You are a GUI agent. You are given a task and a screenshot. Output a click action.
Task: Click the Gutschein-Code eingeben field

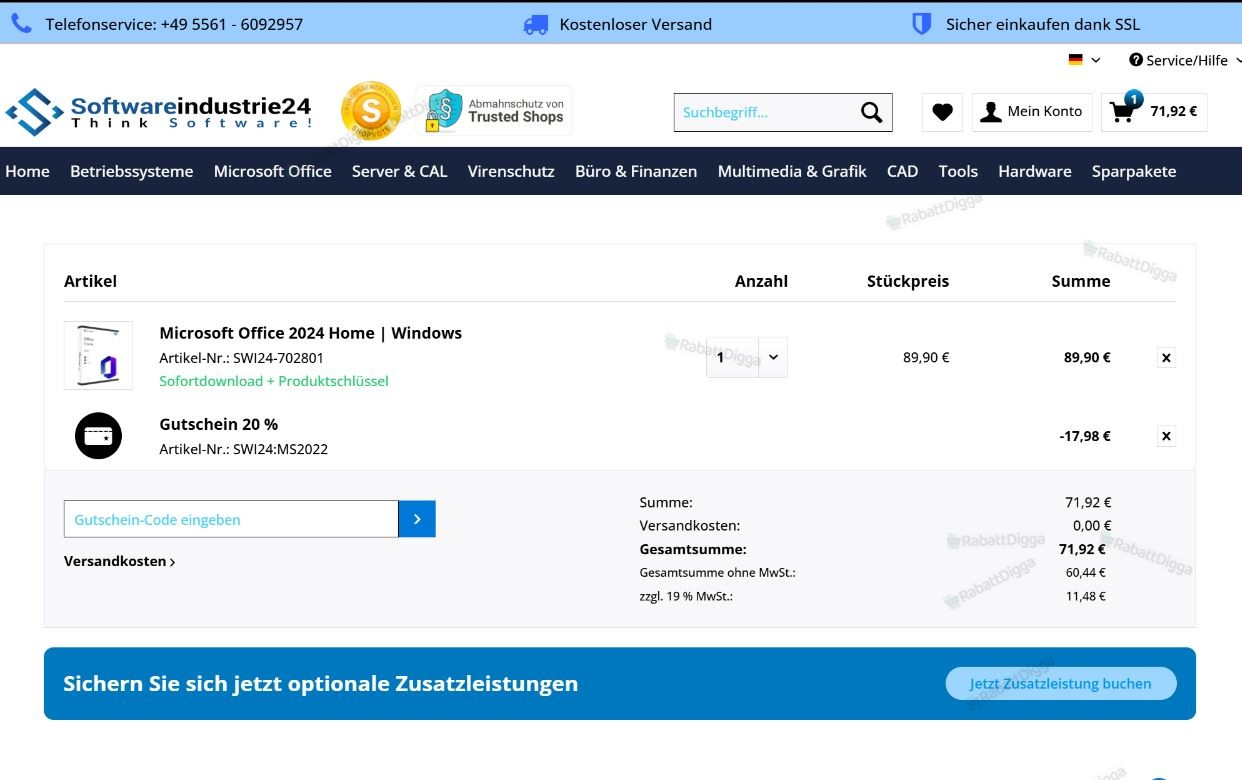click(231, 519)
